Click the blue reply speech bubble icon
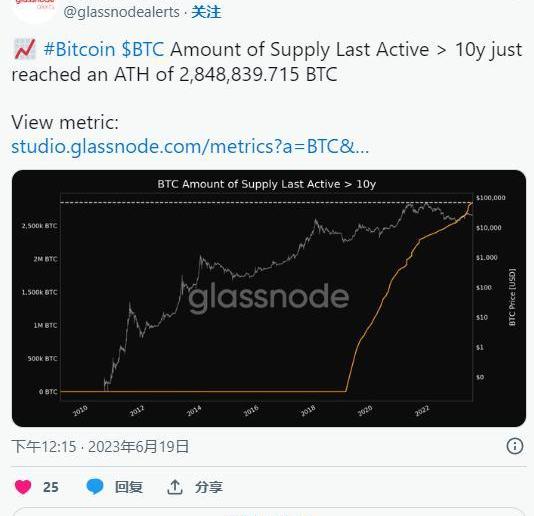Image resolution: width=534 pixels, height=516 pixels. pos(95,486)
